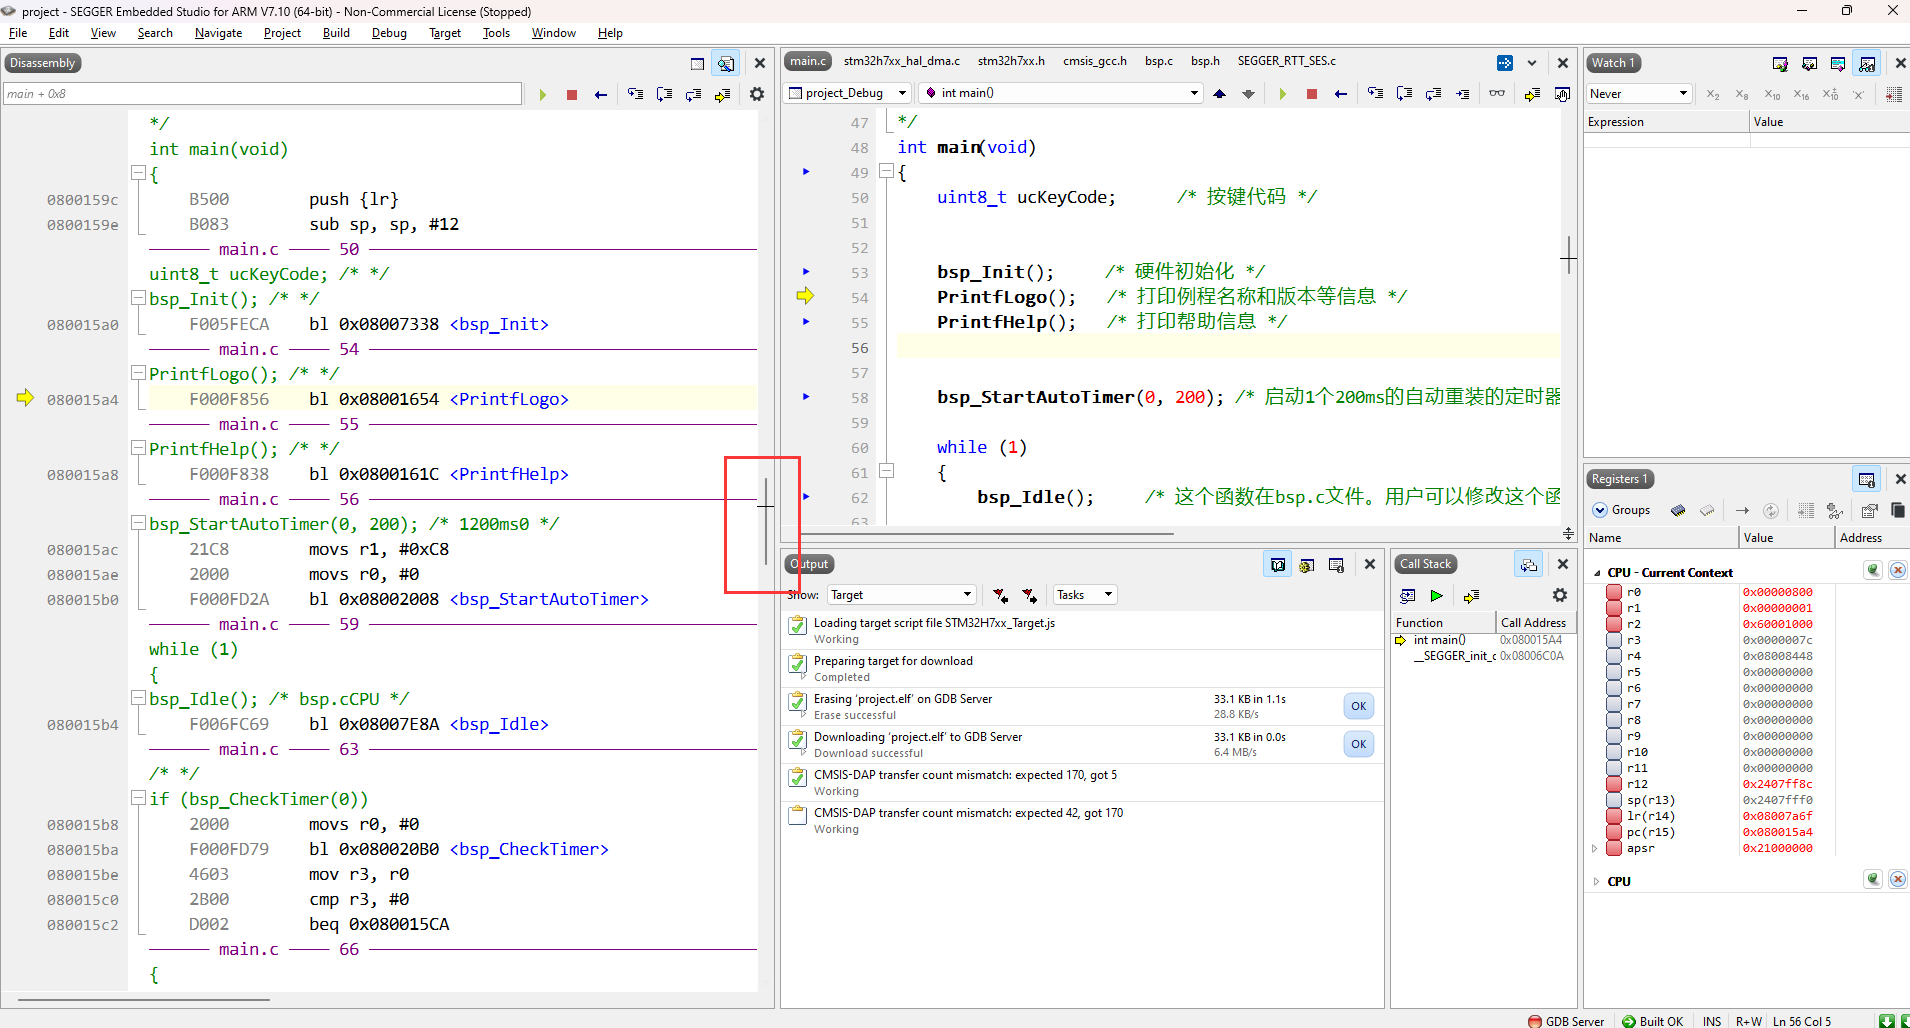Click green Go arrow in main.c editor toolbar
Screen dimensions: 1910x1028
[1282, 93]
